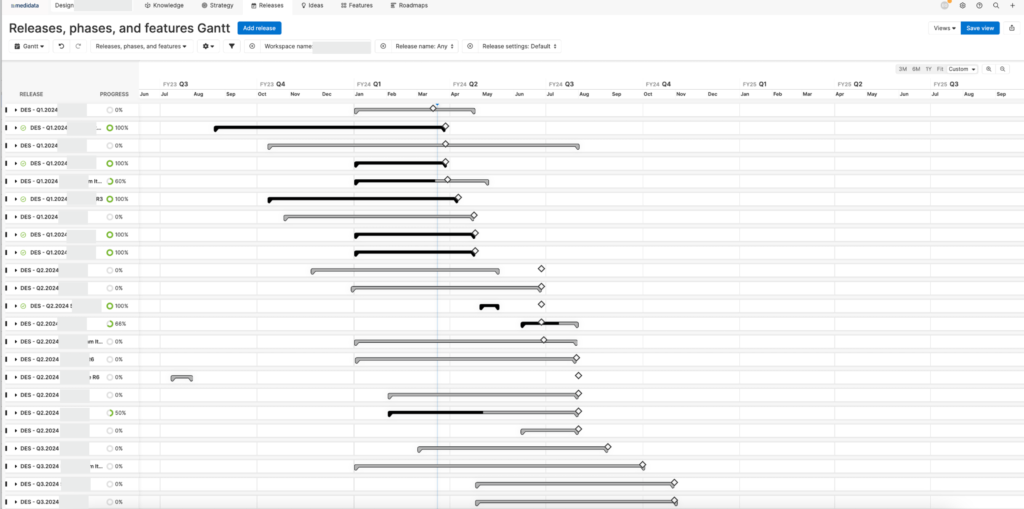Click the share/export icon beside Save view
This screenshot has height=509, width=1024.
(1012, 28)
